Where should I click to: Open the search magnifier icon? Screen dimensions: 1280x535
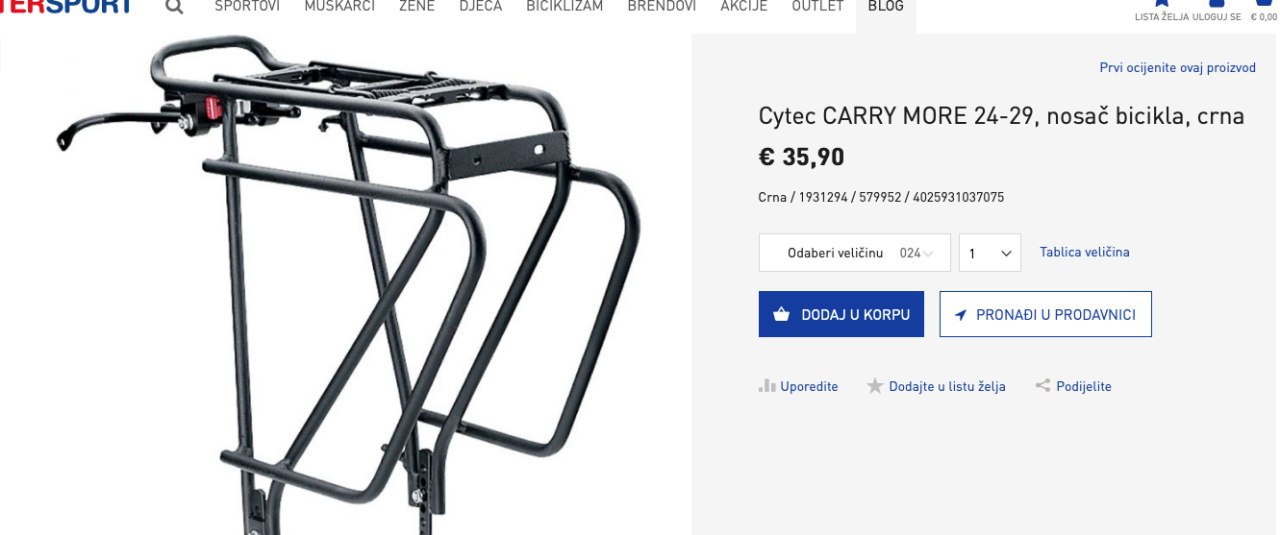[x=174, y=6]
